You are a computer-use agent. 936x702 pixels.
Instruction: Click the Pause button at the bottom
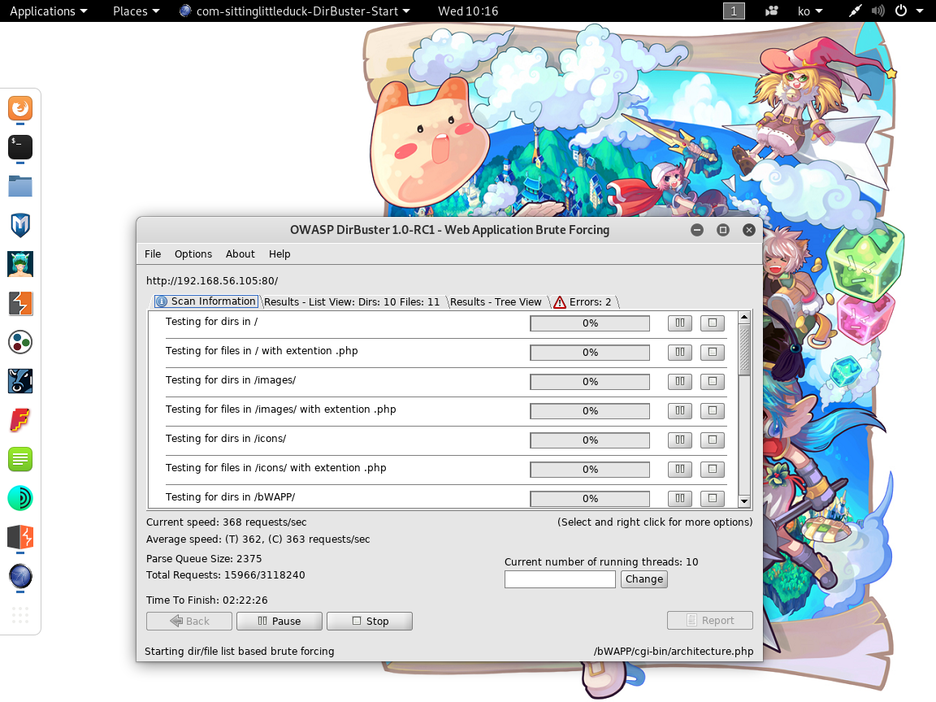(x=279, y=621)
